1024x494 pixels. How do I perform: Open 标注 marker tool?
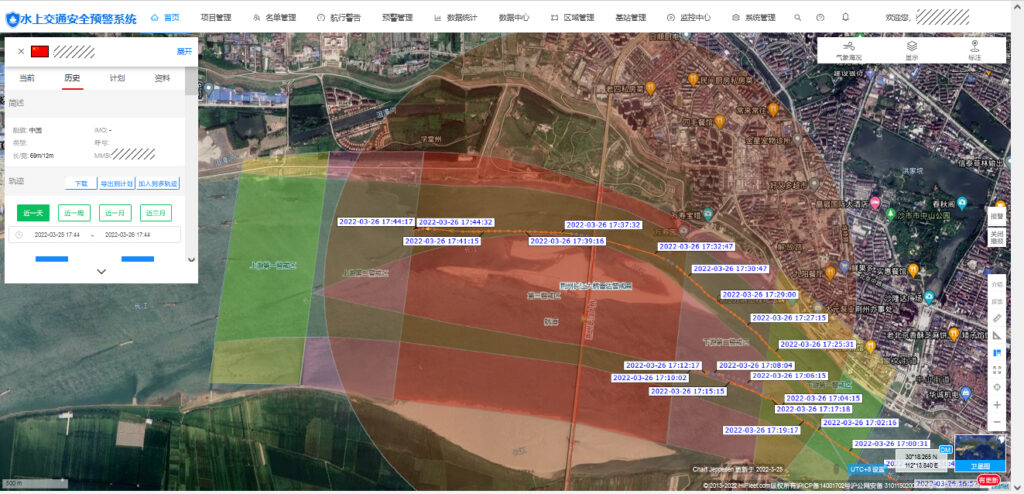(x=975, y=50)
